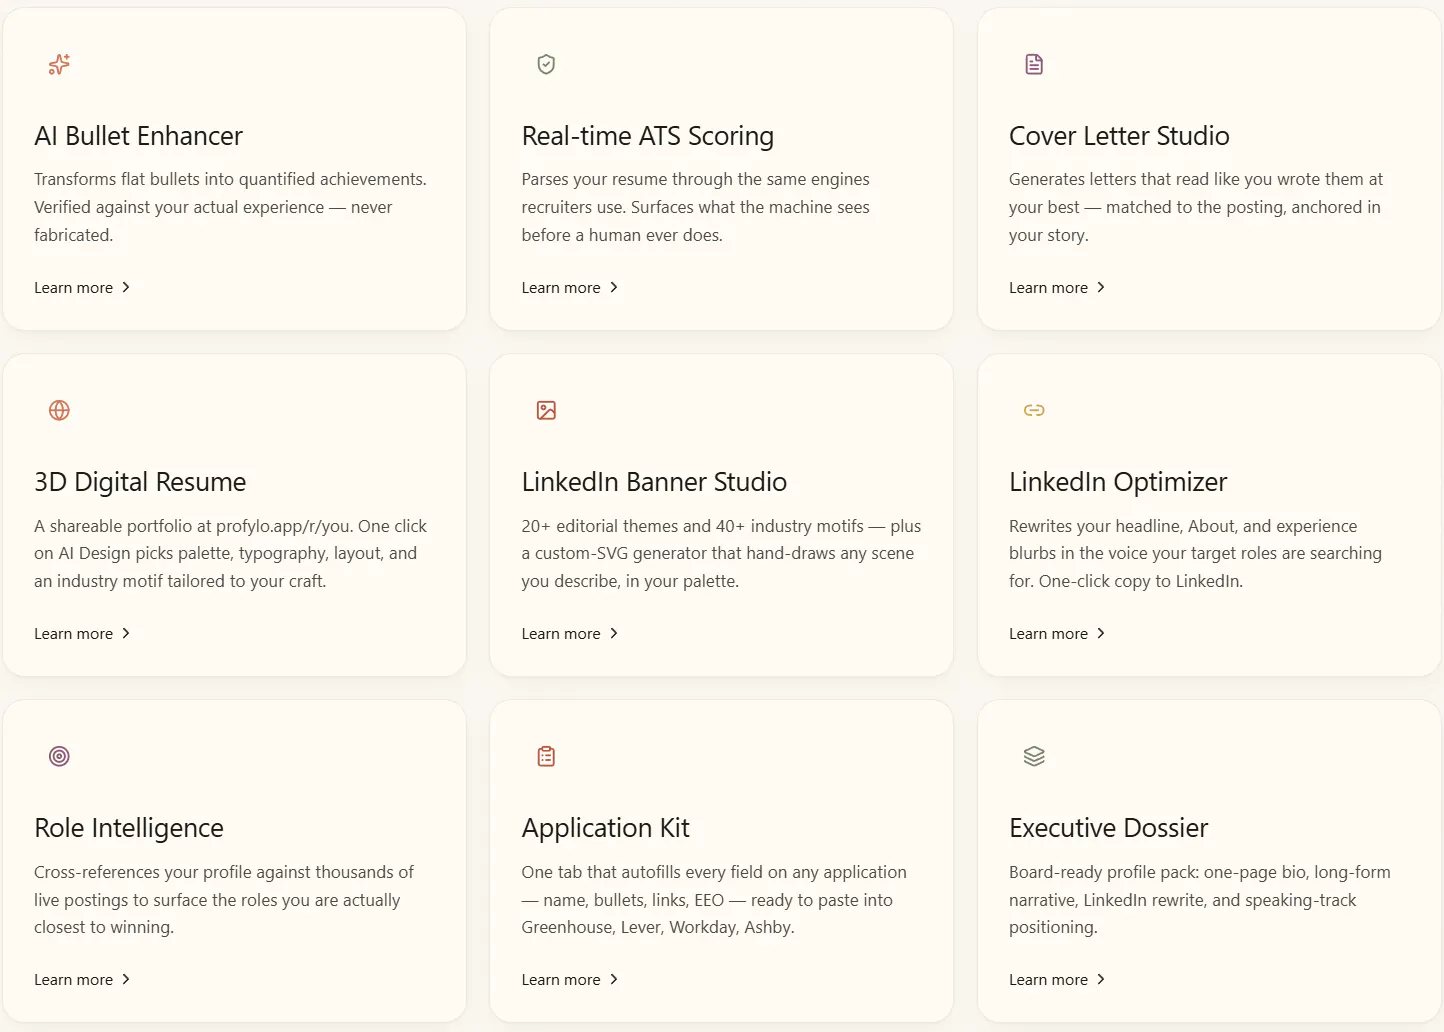The height and width of the screenshot is (1032, 1444).
Task: Select the Cover Letter Studio heading
Action: (1119, 136)
